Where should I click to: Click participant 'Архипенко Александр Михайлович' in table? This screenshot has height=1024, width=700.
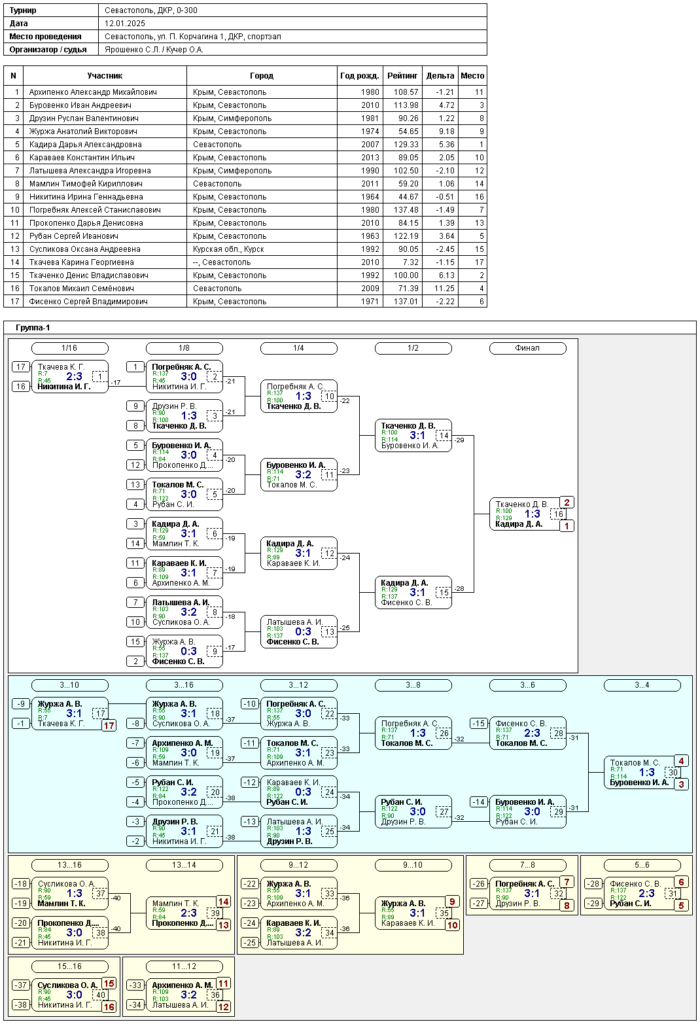pyautogui.click(x=93, y=92)
